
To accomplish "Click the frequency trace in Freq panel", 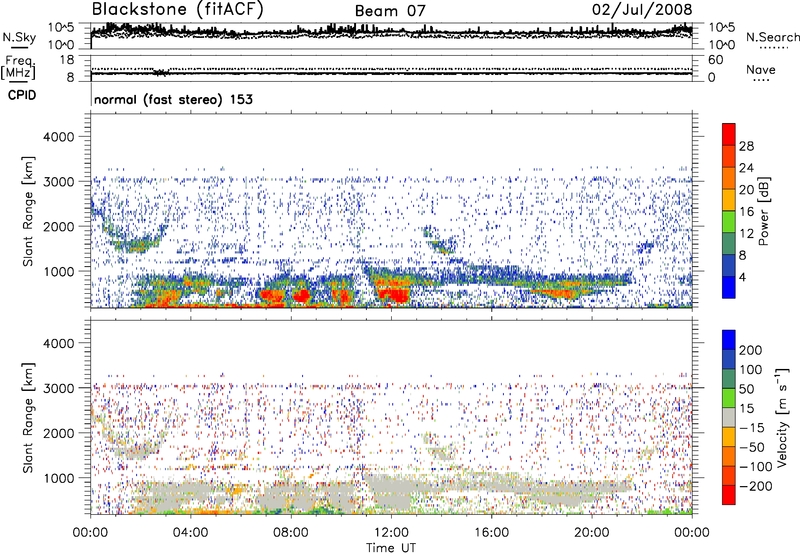I will pos(391,73).
